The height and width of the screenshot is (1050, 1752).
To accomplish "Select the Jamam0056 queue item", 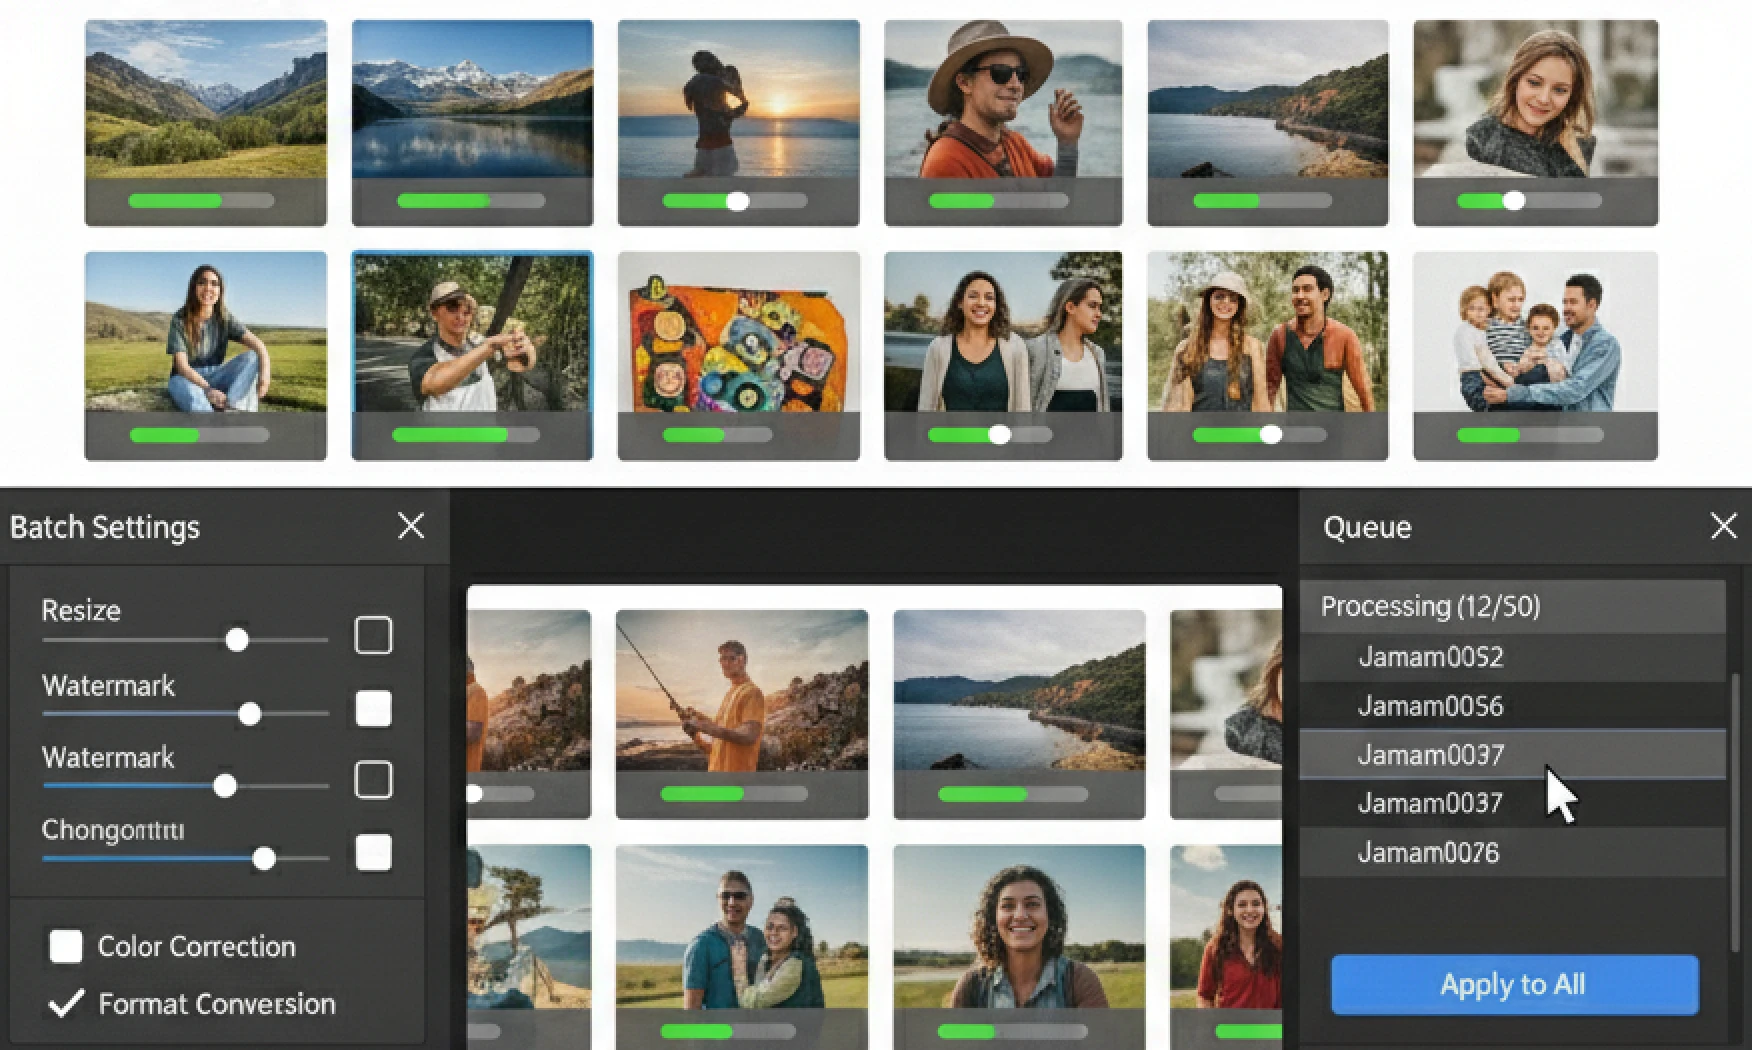I will pyautogui.click(x=1430, y=706).
